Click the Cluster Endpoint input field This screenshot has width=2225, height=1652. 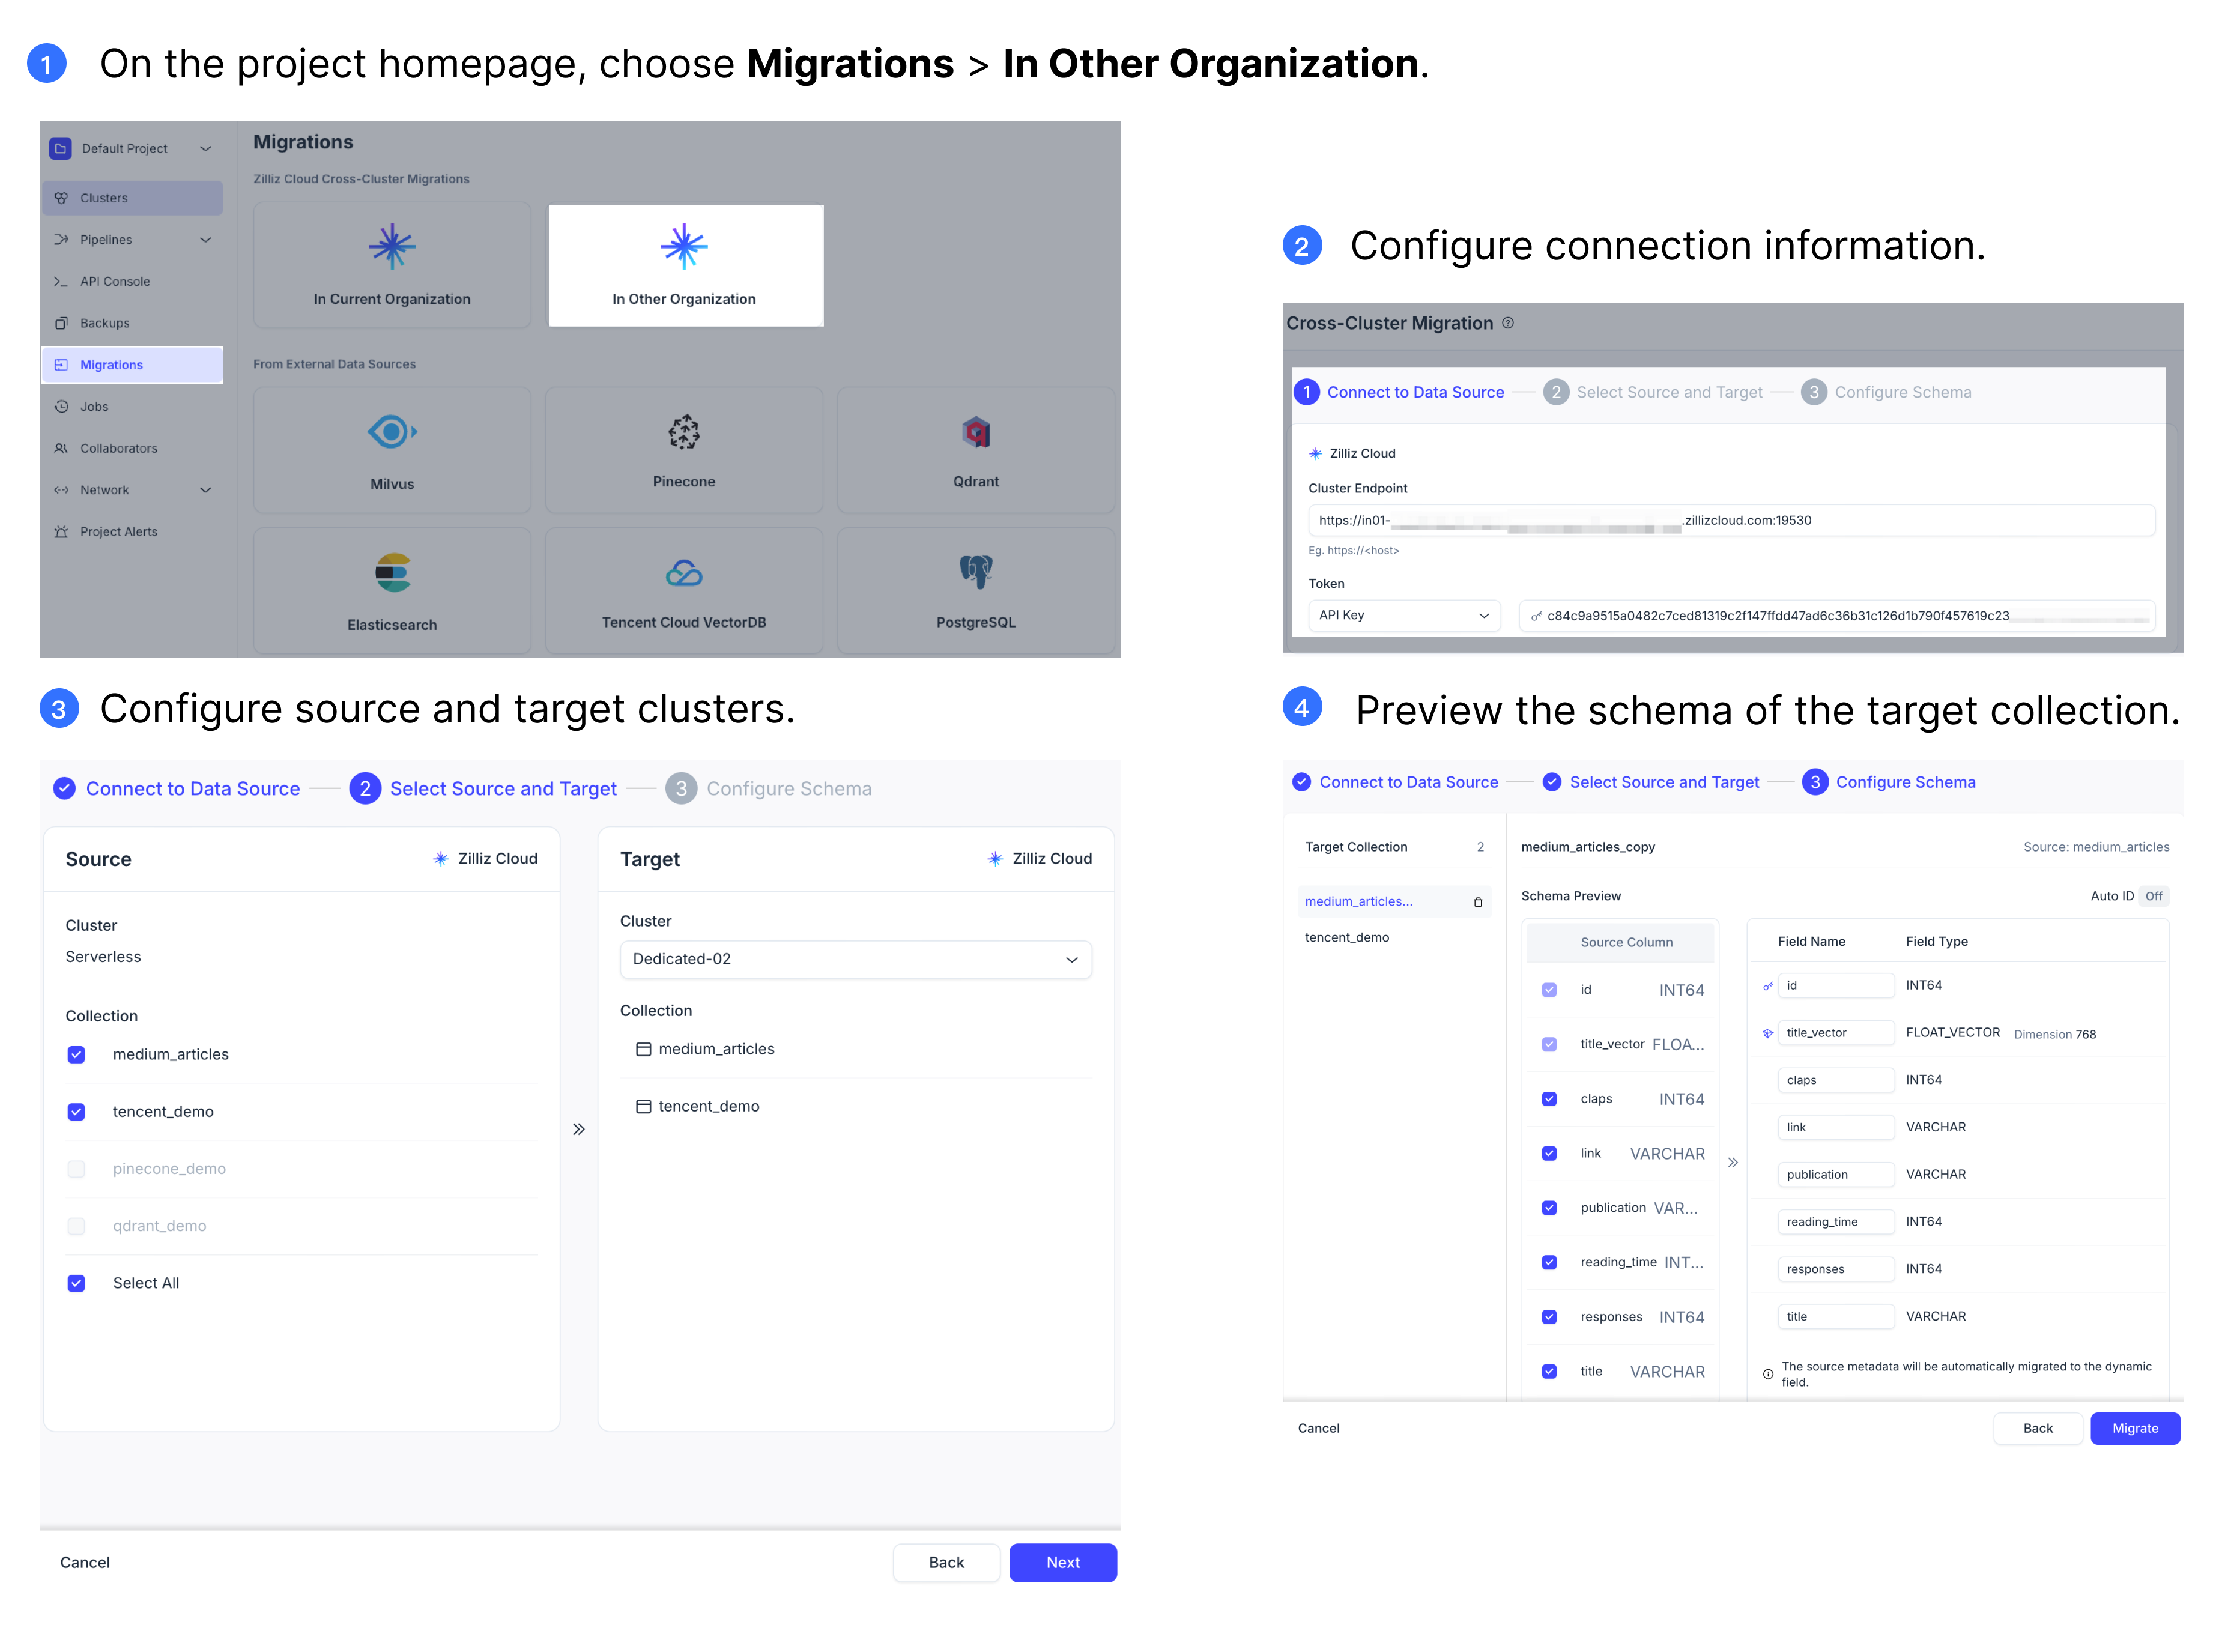(x=1731, y=520)
